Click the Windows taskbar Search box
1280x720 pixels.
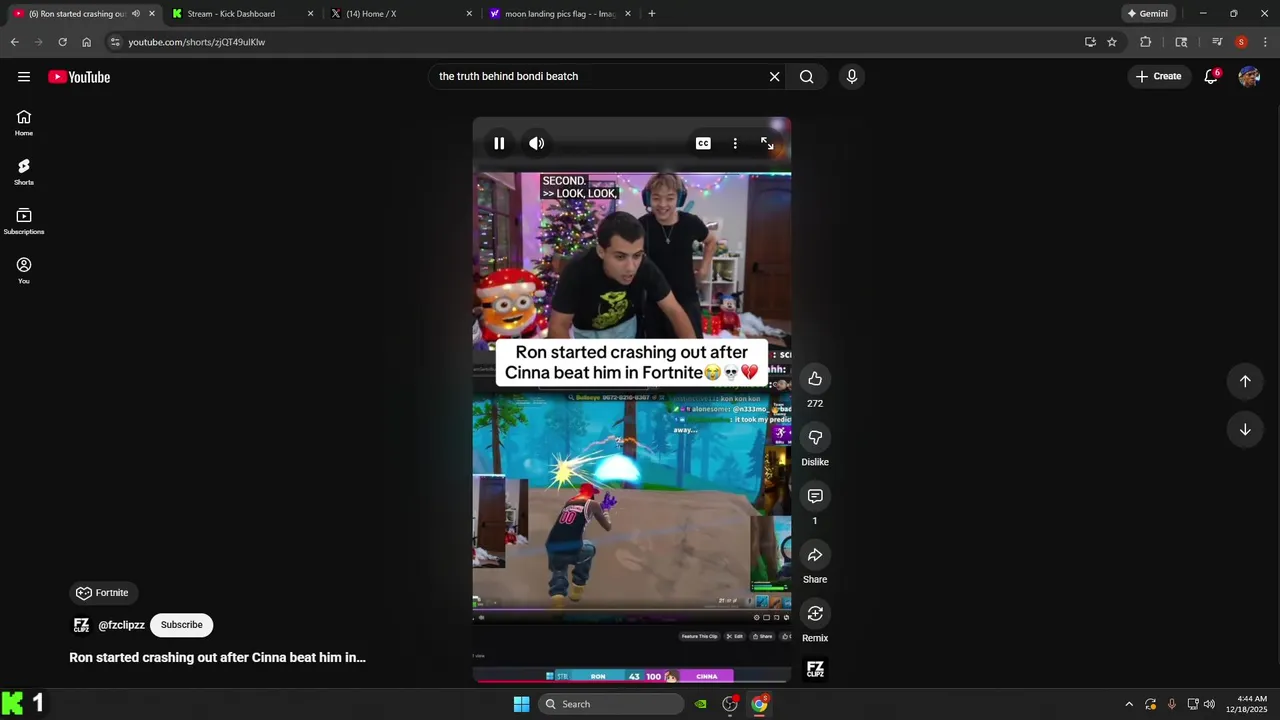[x=611, y=704]
